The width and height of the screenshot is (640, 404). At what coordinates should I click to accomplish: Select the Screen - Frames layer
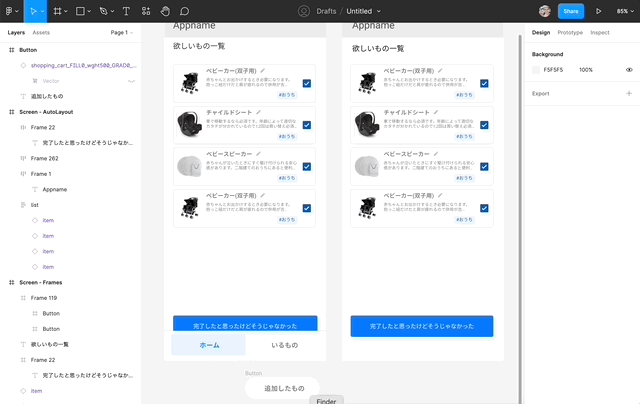click(41, 282)
